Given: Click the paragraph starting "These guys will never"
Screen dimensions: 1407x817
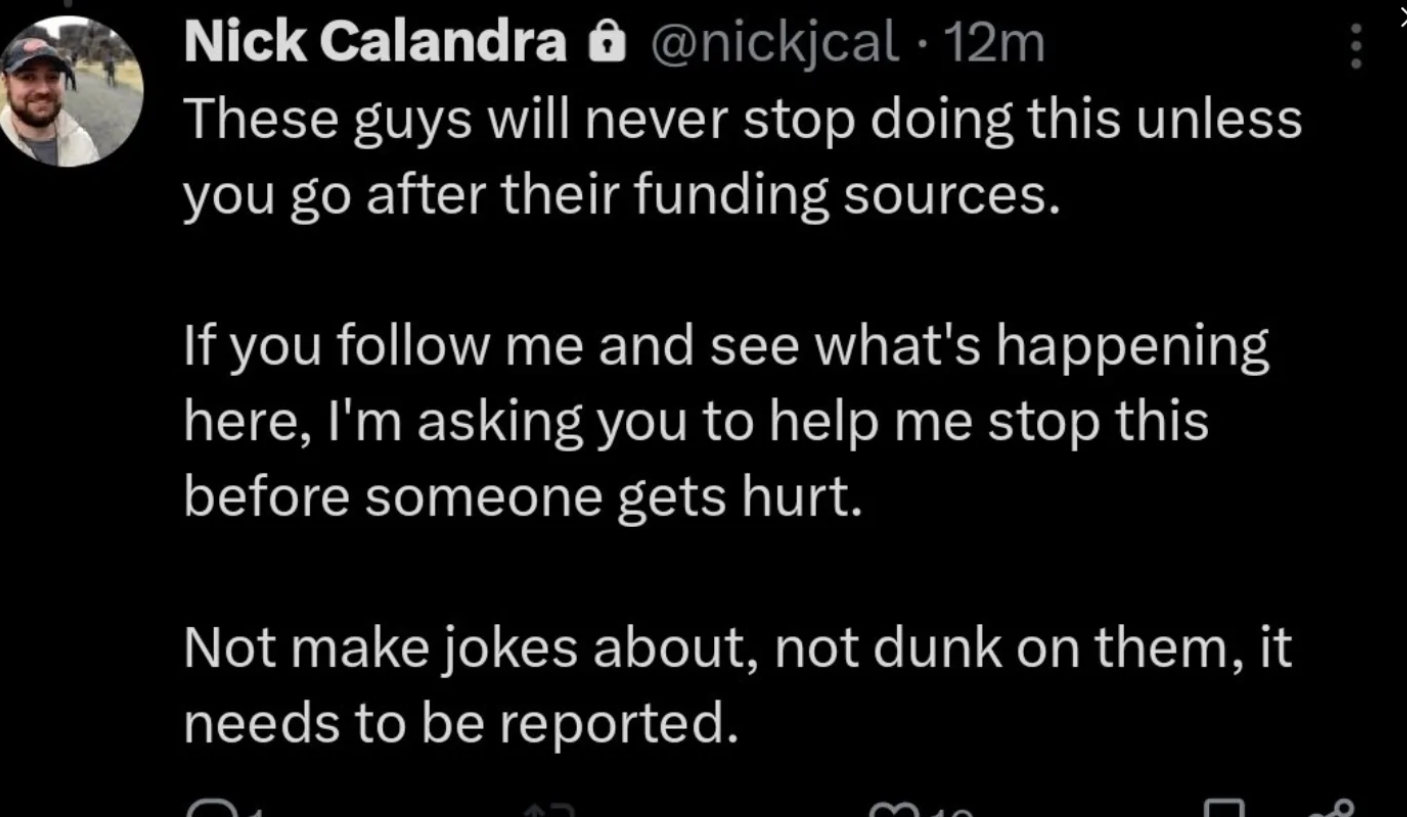Looking at the screenshot, I should (x=742, y=157).
